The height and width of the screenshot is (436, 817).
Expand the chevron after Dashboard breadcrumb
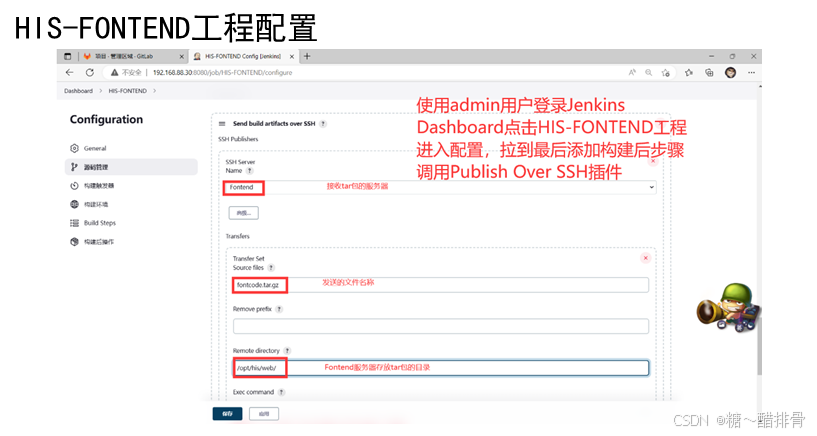[x=101, y=91]
